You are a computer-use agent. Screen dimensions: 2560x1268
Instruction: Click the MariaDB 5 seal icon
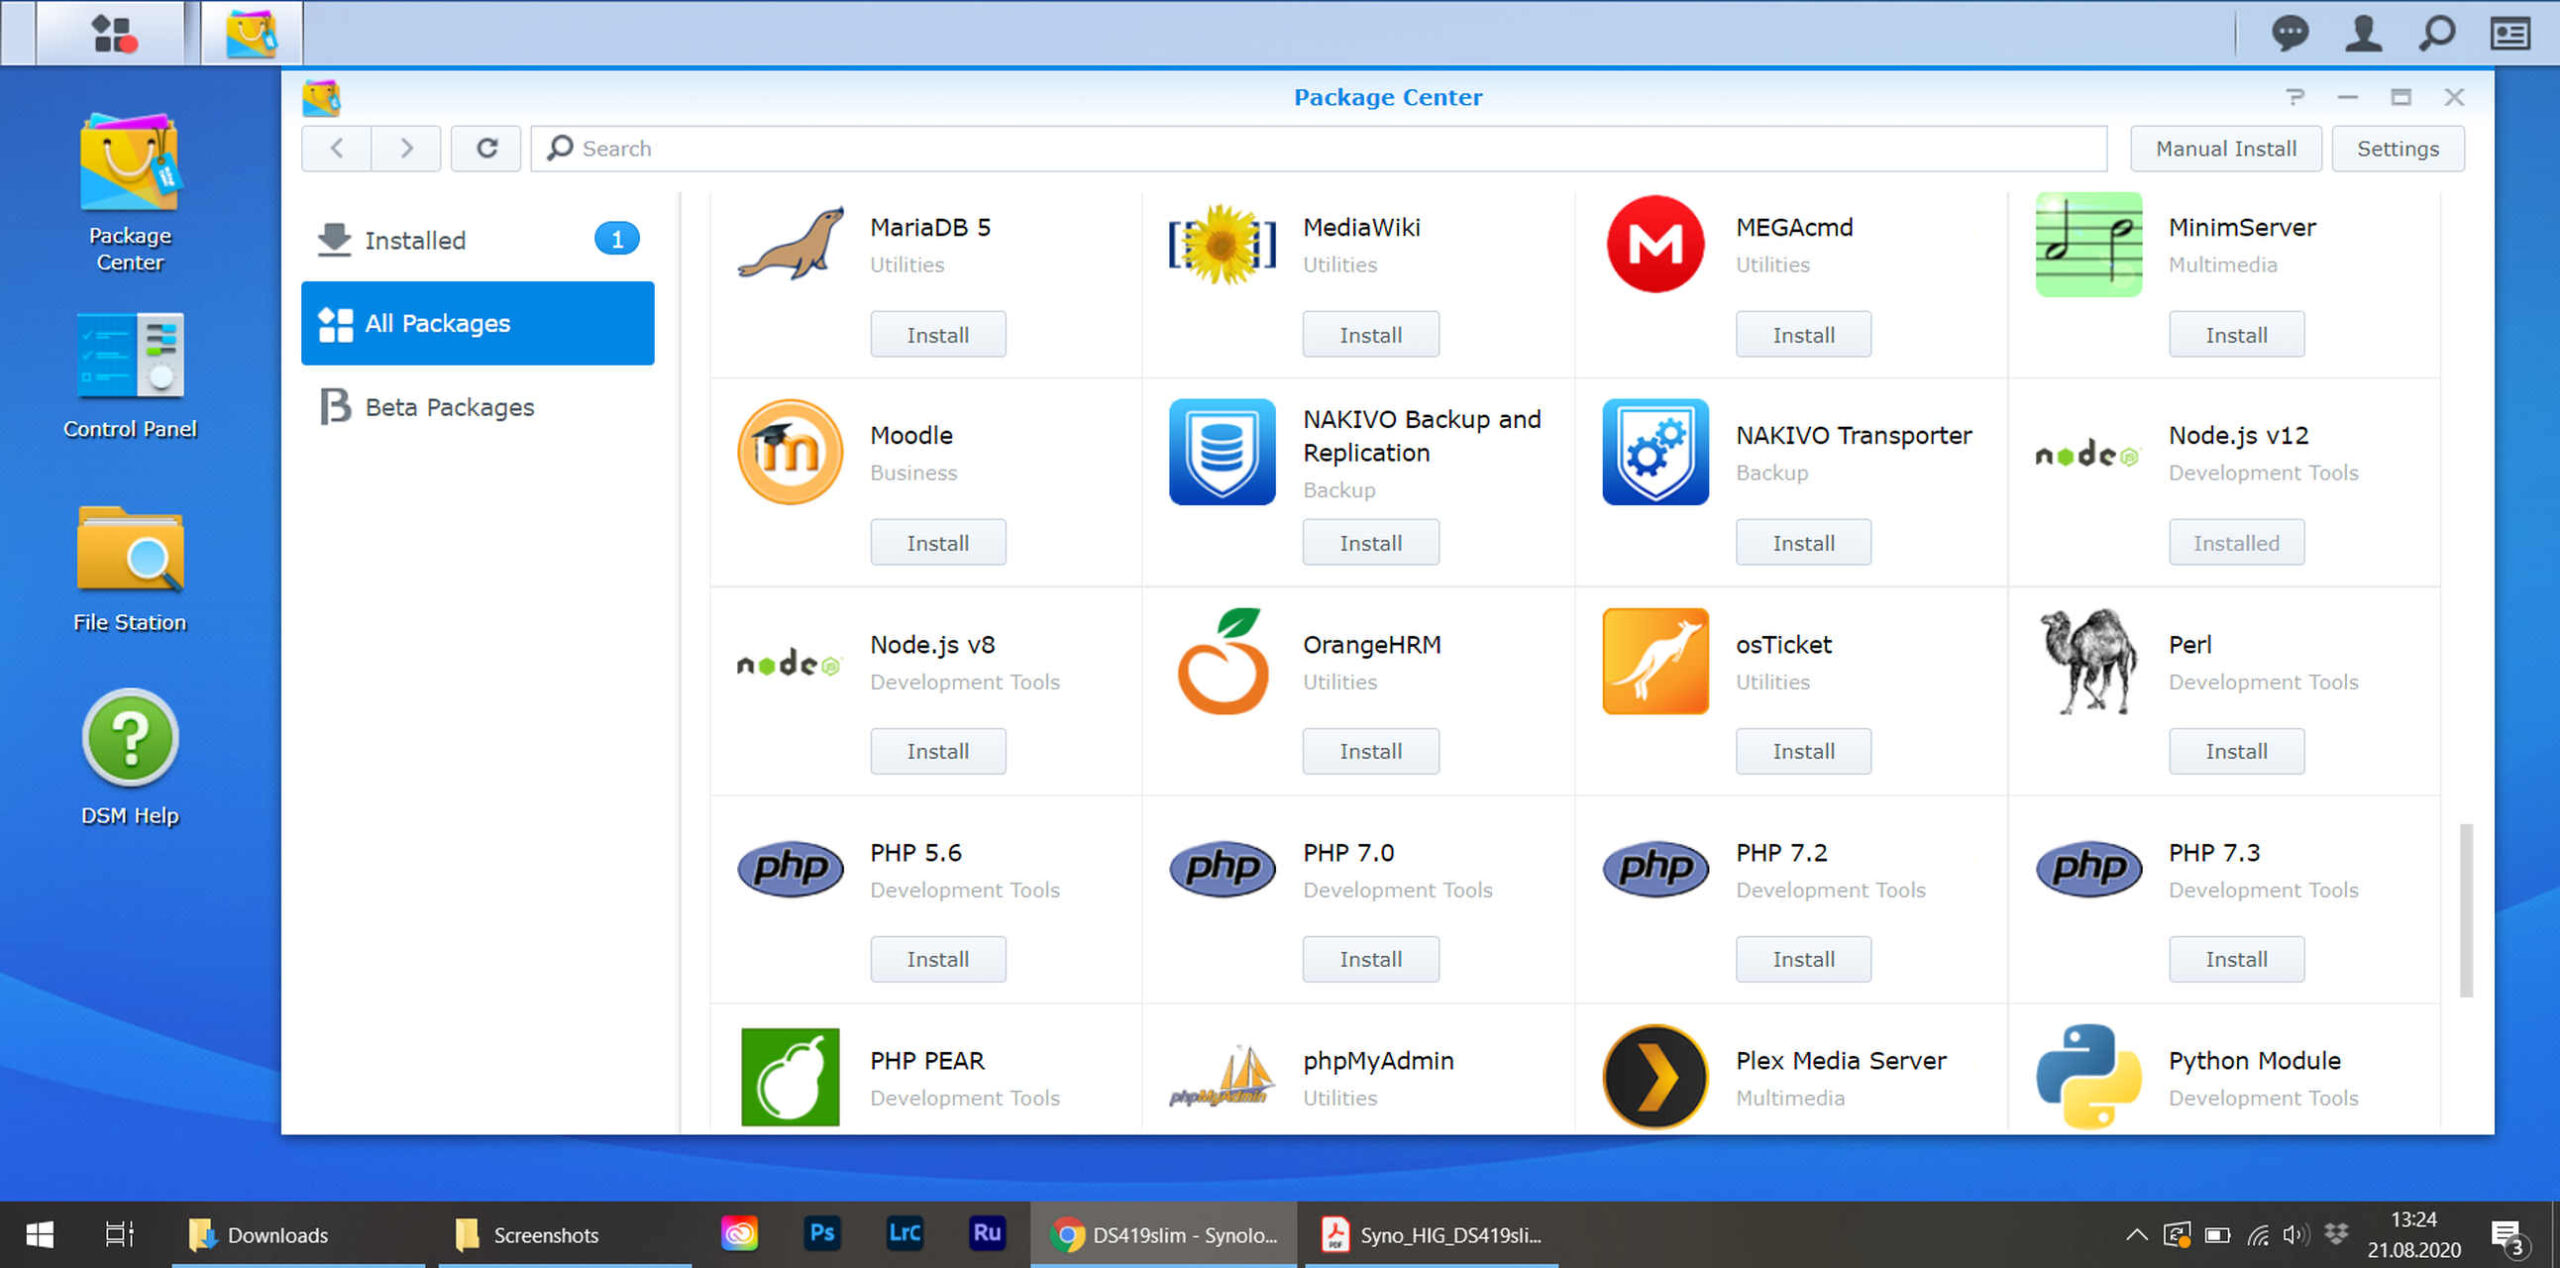(790, 243)
